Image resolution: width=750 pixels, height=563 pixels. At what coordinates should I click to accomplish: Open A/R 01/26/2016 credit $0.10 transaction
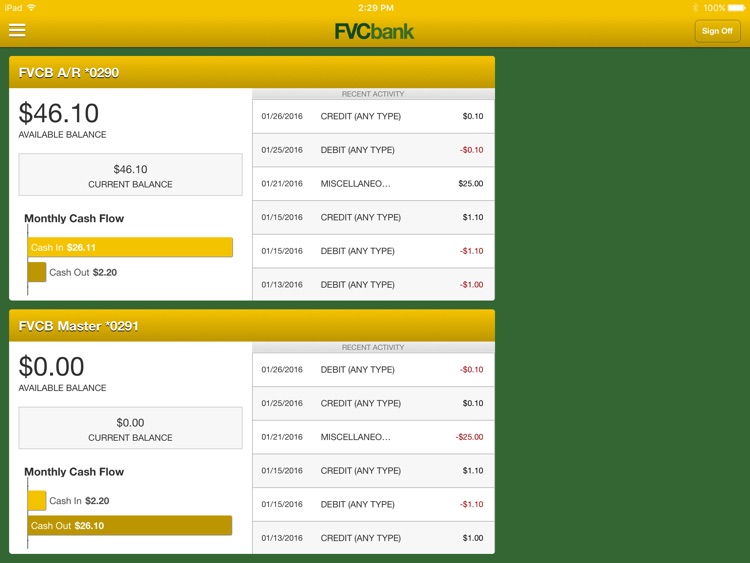click(373, 116)
